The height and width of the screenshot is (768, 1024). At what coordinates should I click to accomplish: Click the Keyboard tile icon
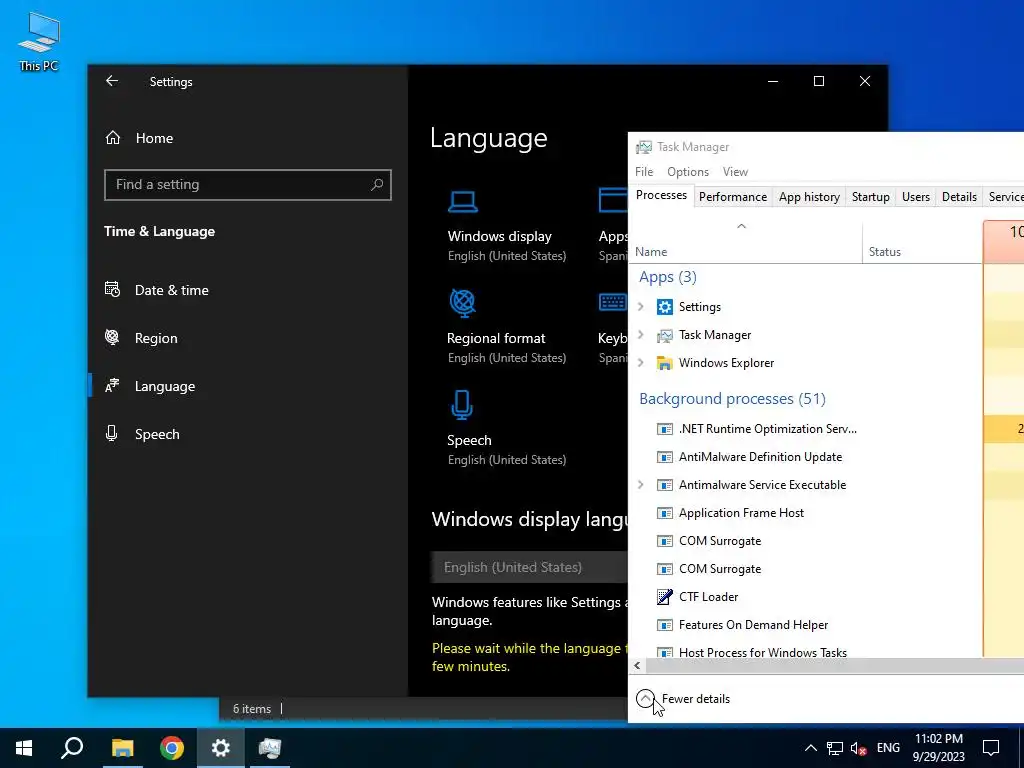point(613,302)
